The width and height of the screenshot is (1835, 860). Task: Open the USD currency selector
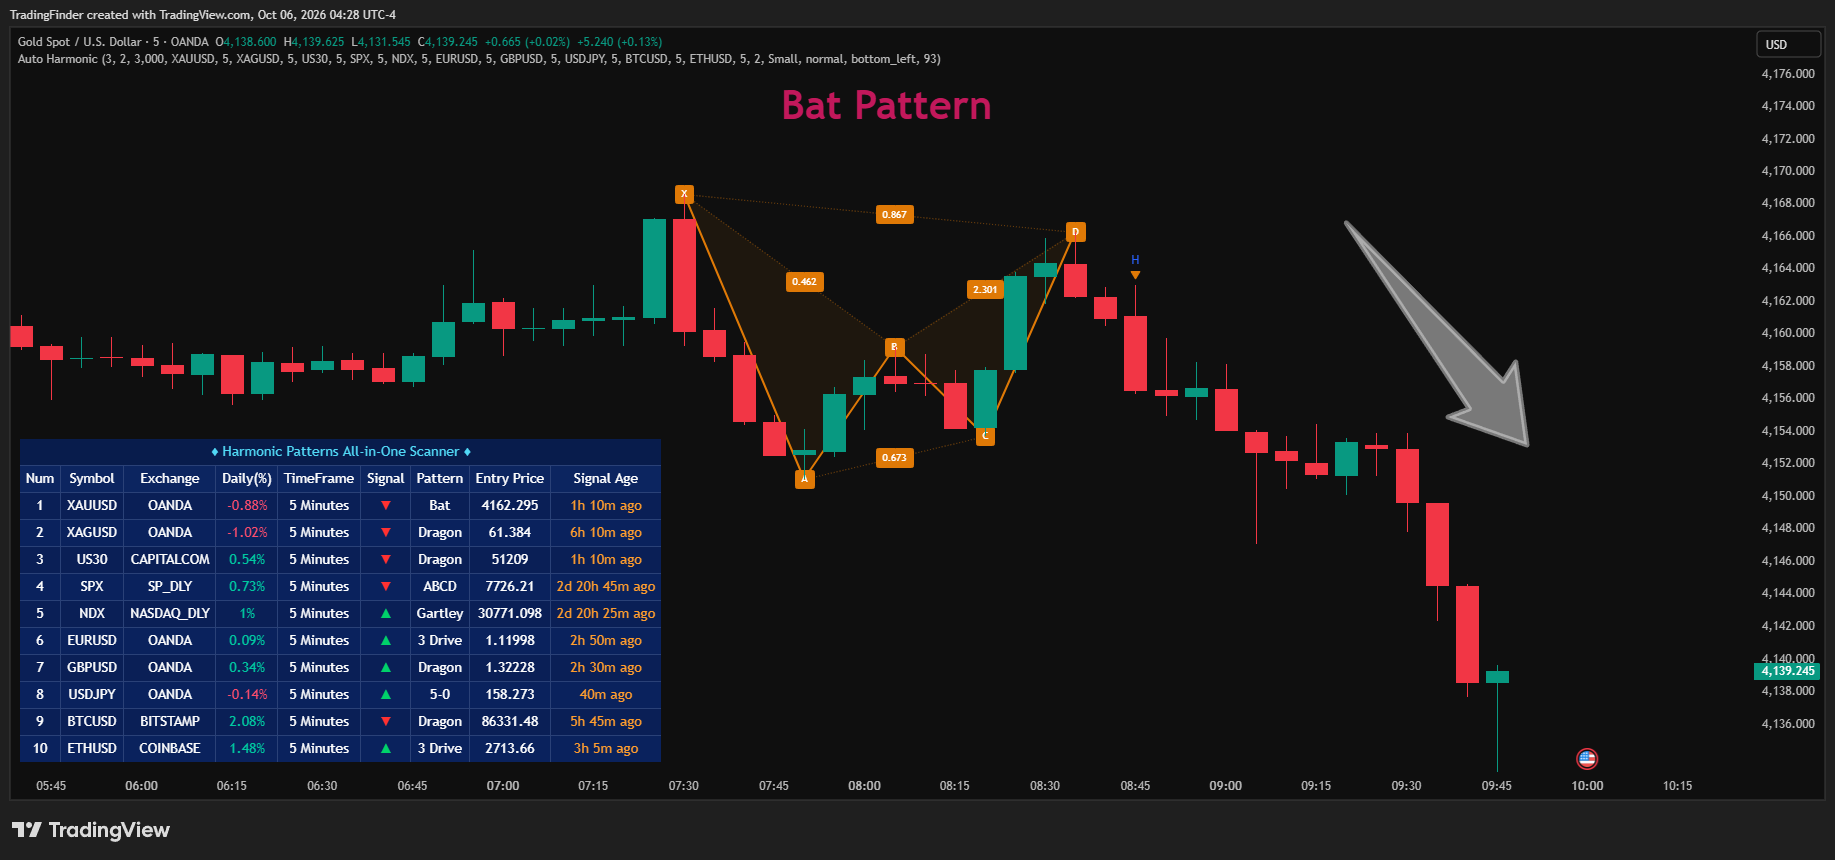point(1789,44)
